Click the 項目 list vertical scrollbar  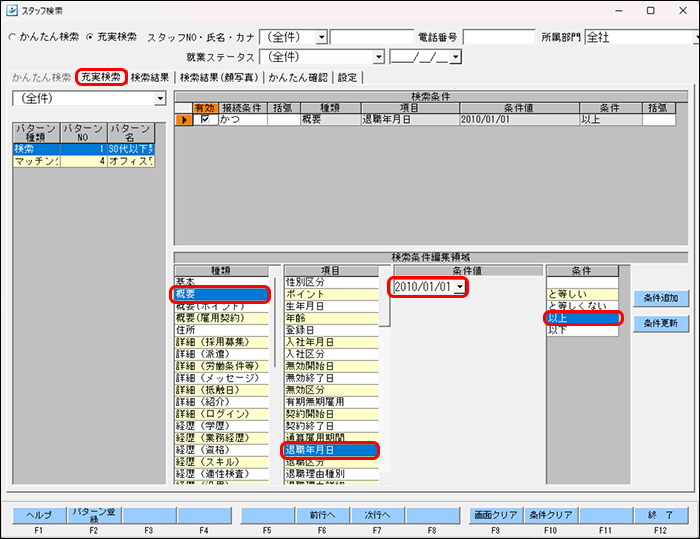coord(385,302)
